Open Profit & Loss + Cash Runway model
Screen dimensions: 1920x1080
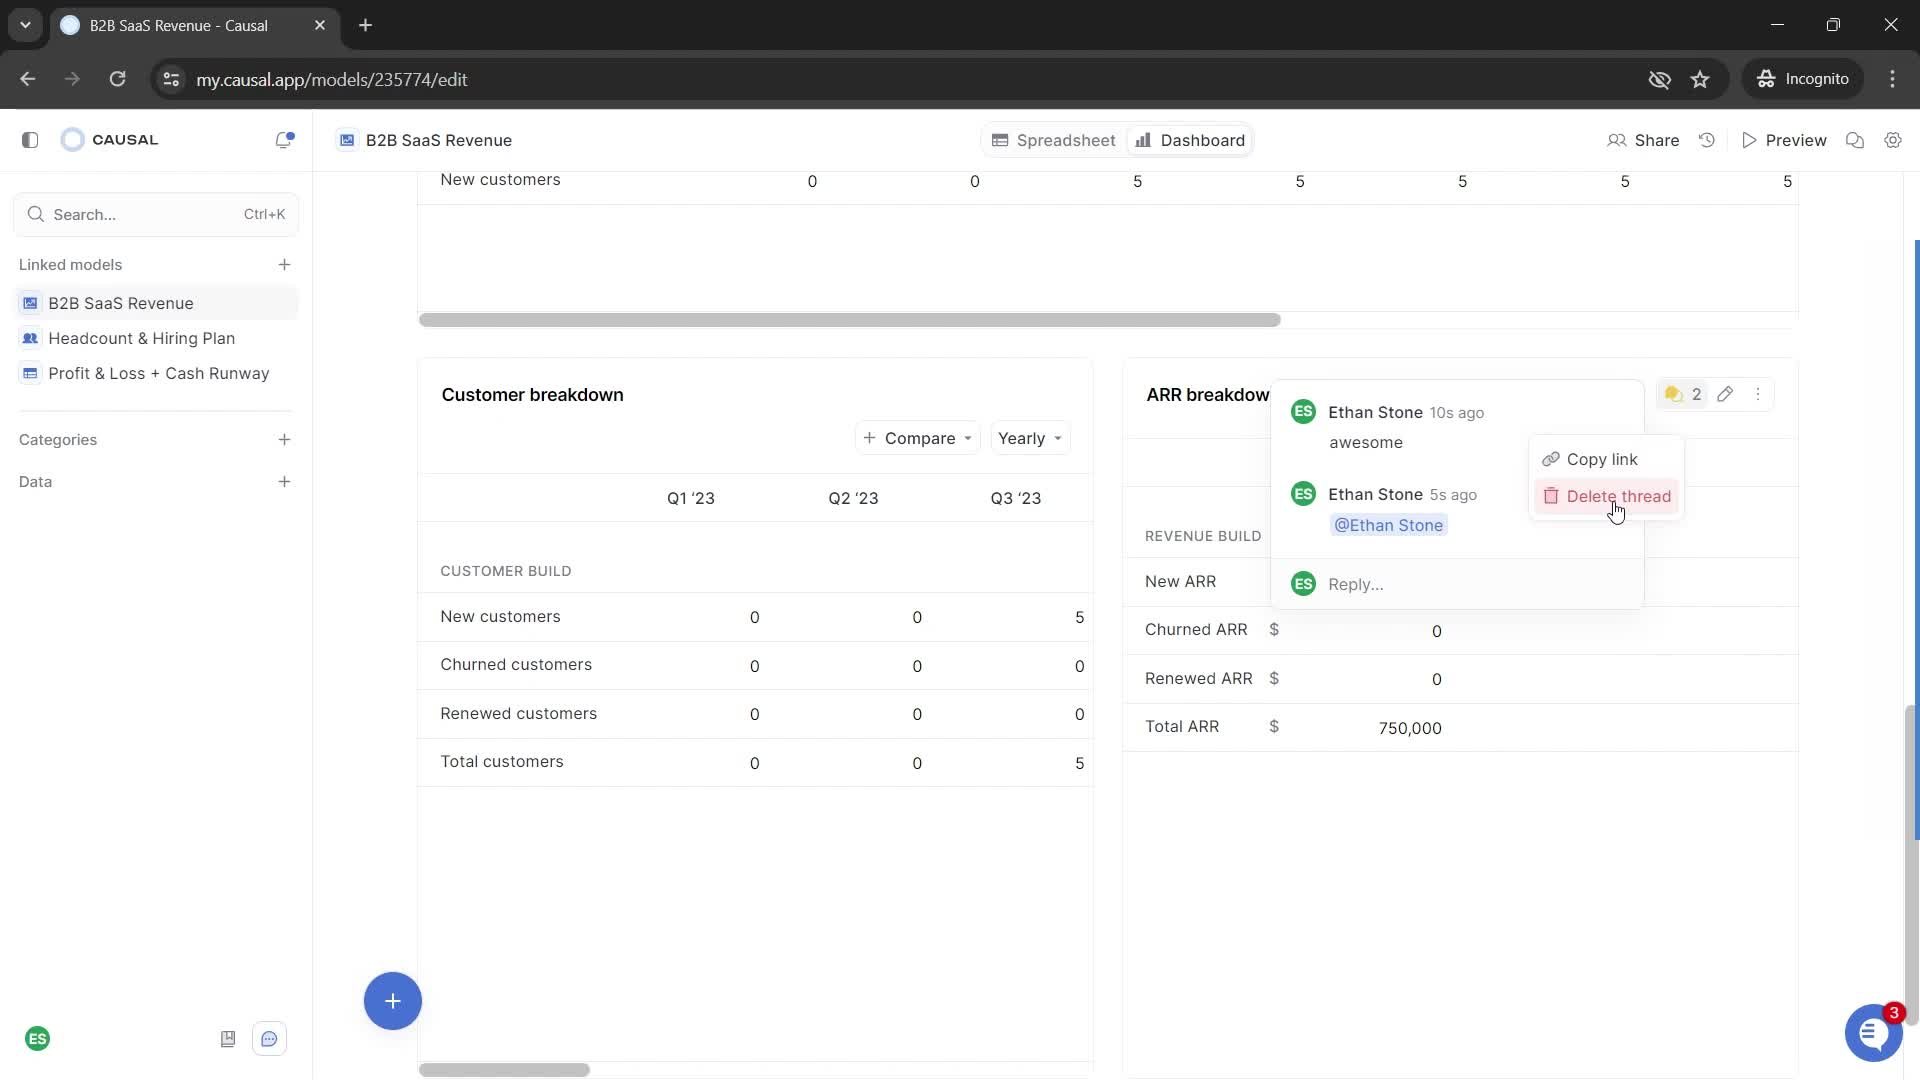156,373
